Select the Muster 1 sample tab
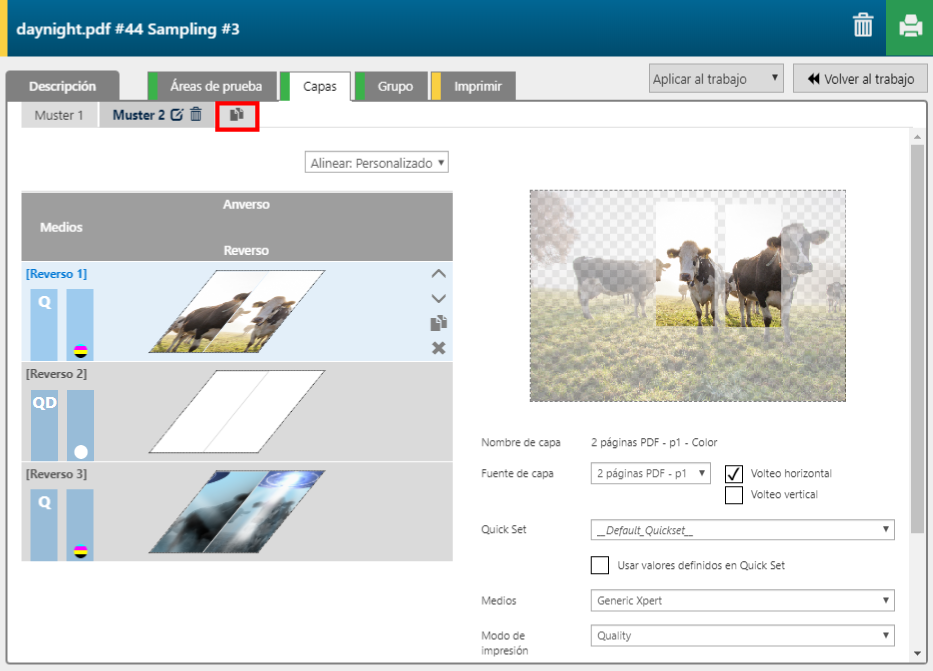Image resolution: width=933 pixels, height=671 pixels. [x=59, y=115]
